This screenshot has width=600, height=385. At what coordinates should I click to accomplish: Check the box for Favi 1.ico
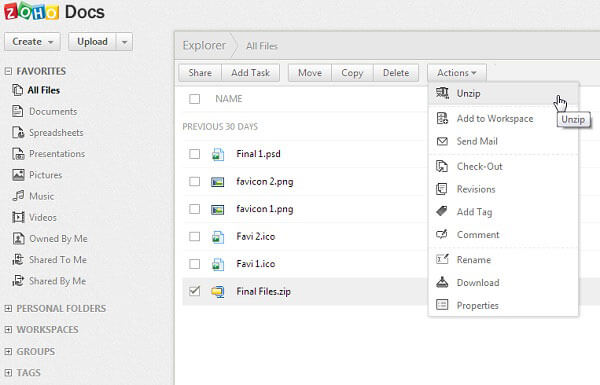[194, 264]
